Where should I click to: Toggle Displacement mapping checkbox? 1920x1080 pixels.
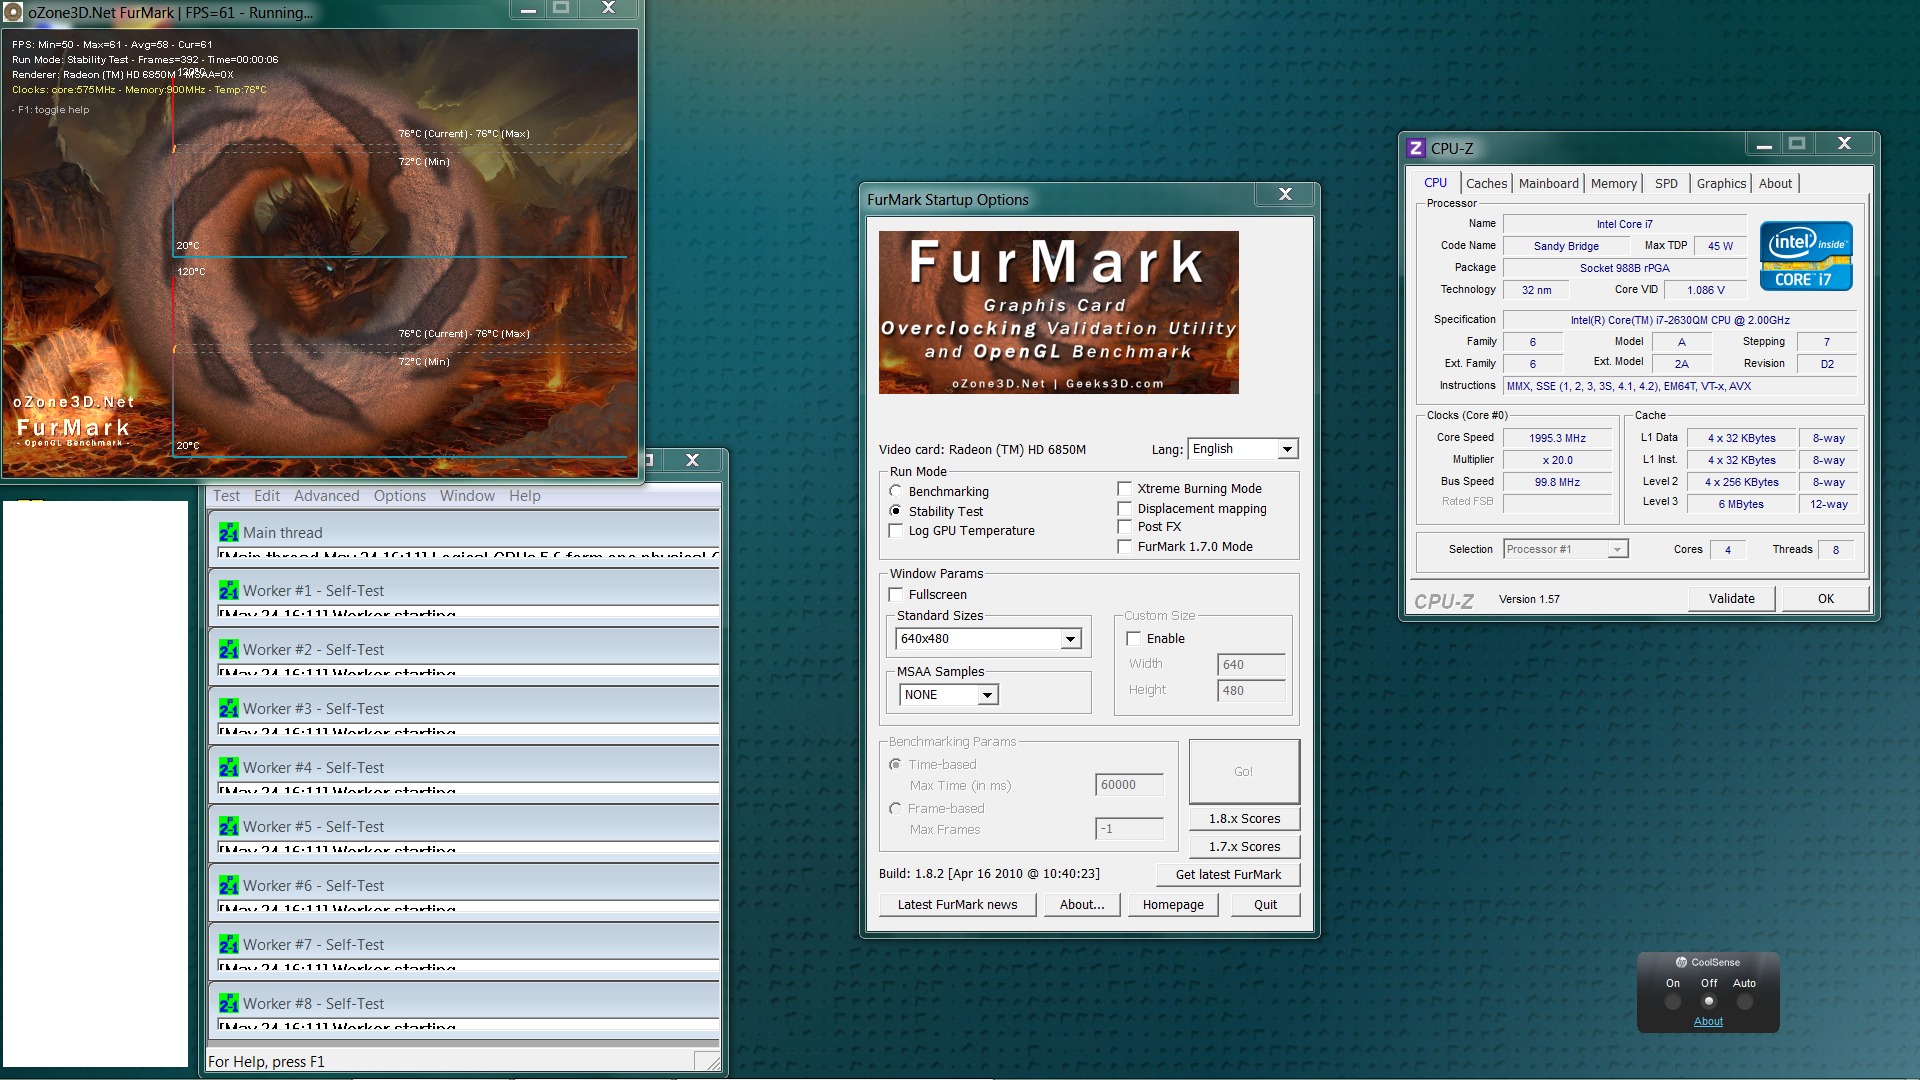pos(1125,509)
